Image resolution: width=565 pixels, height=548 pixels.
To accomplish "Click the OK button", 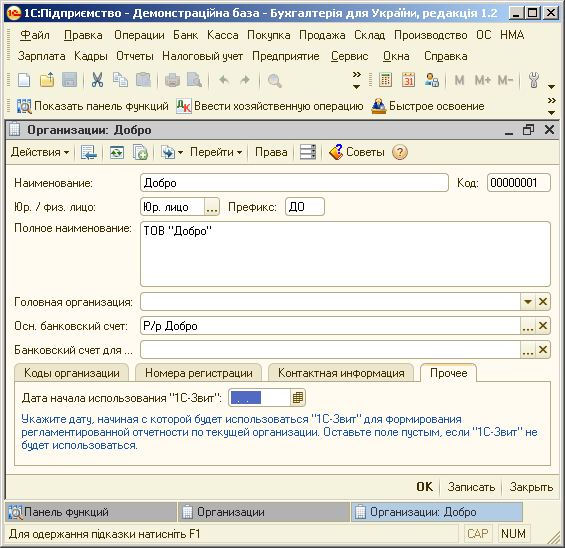I will coord(424,487).
